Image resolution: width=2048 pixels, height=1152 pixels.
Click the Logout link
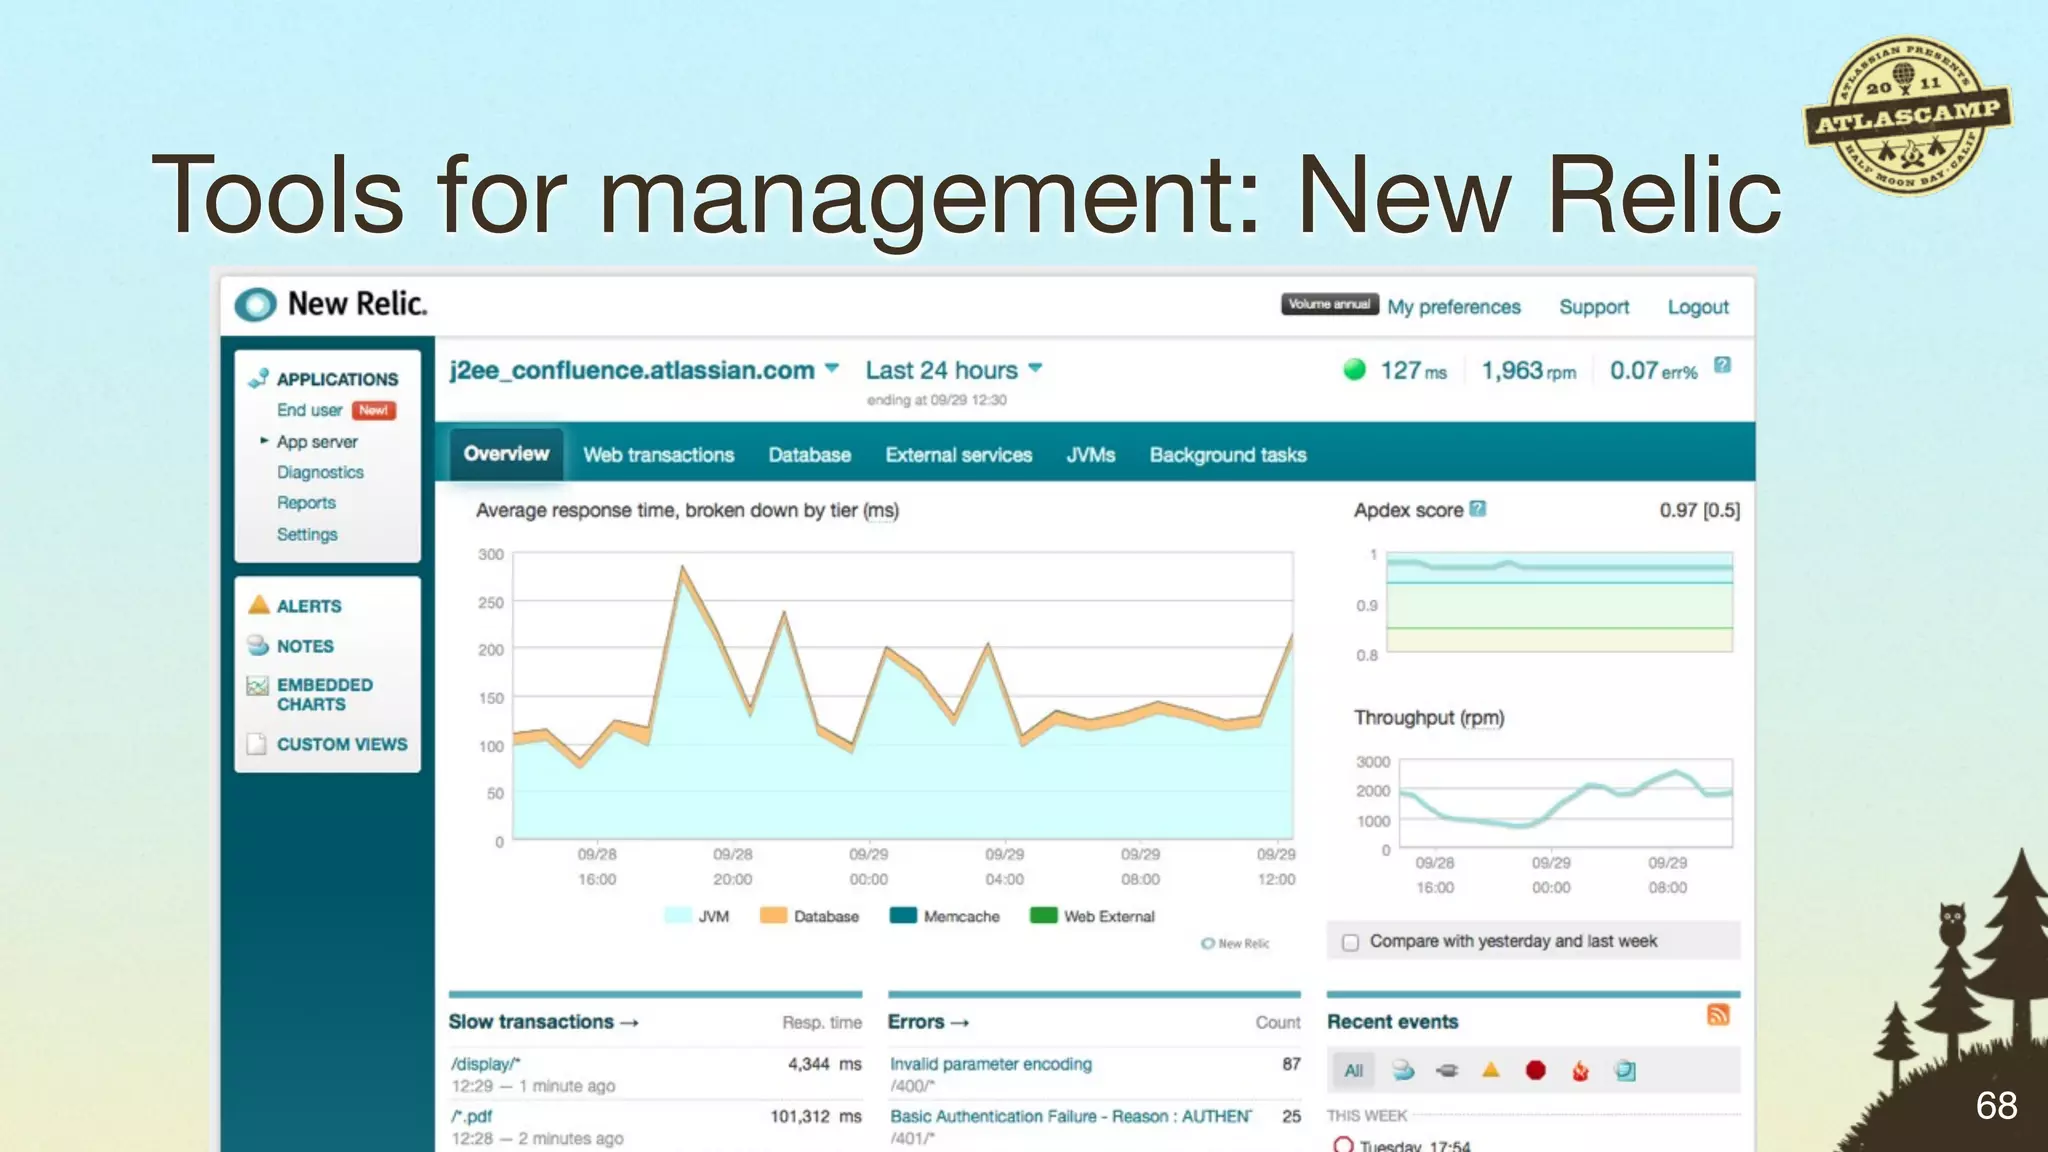pyautogui.click(x=1698, y=307)
